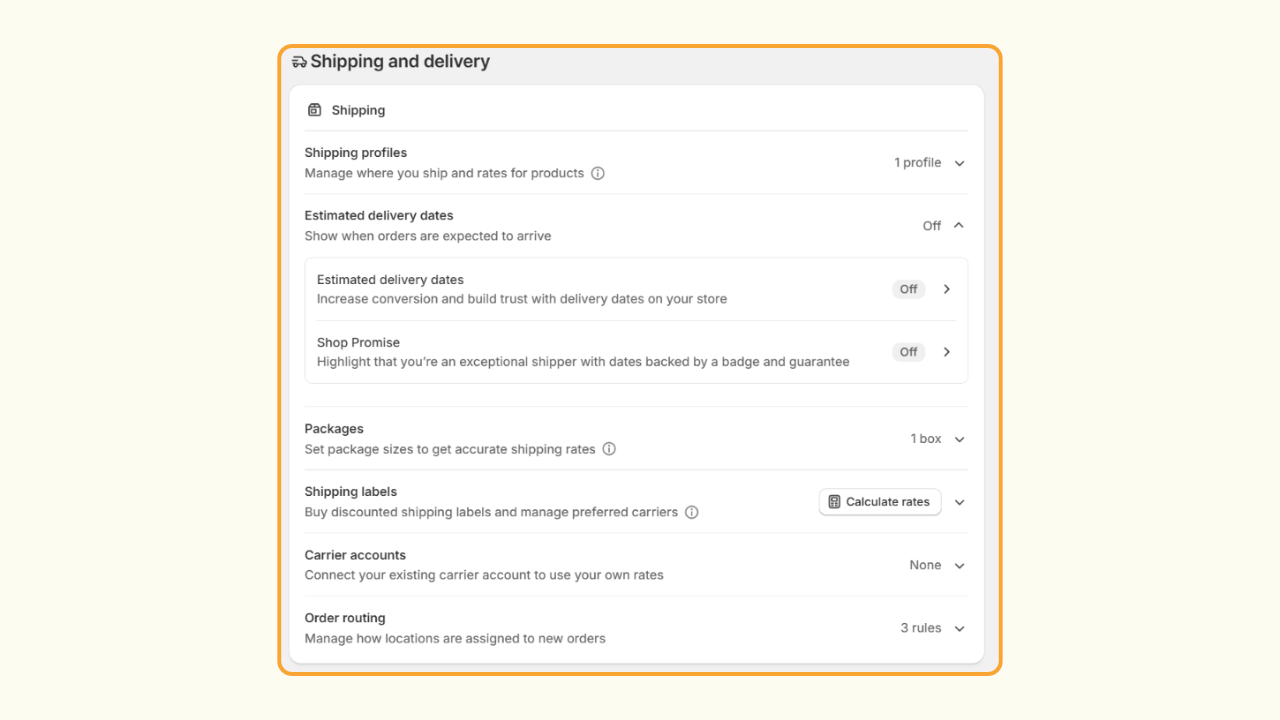Collapse the Estimated delivery dates section
This screenshot has height=720, width=1280.
[x=959, y=226]
